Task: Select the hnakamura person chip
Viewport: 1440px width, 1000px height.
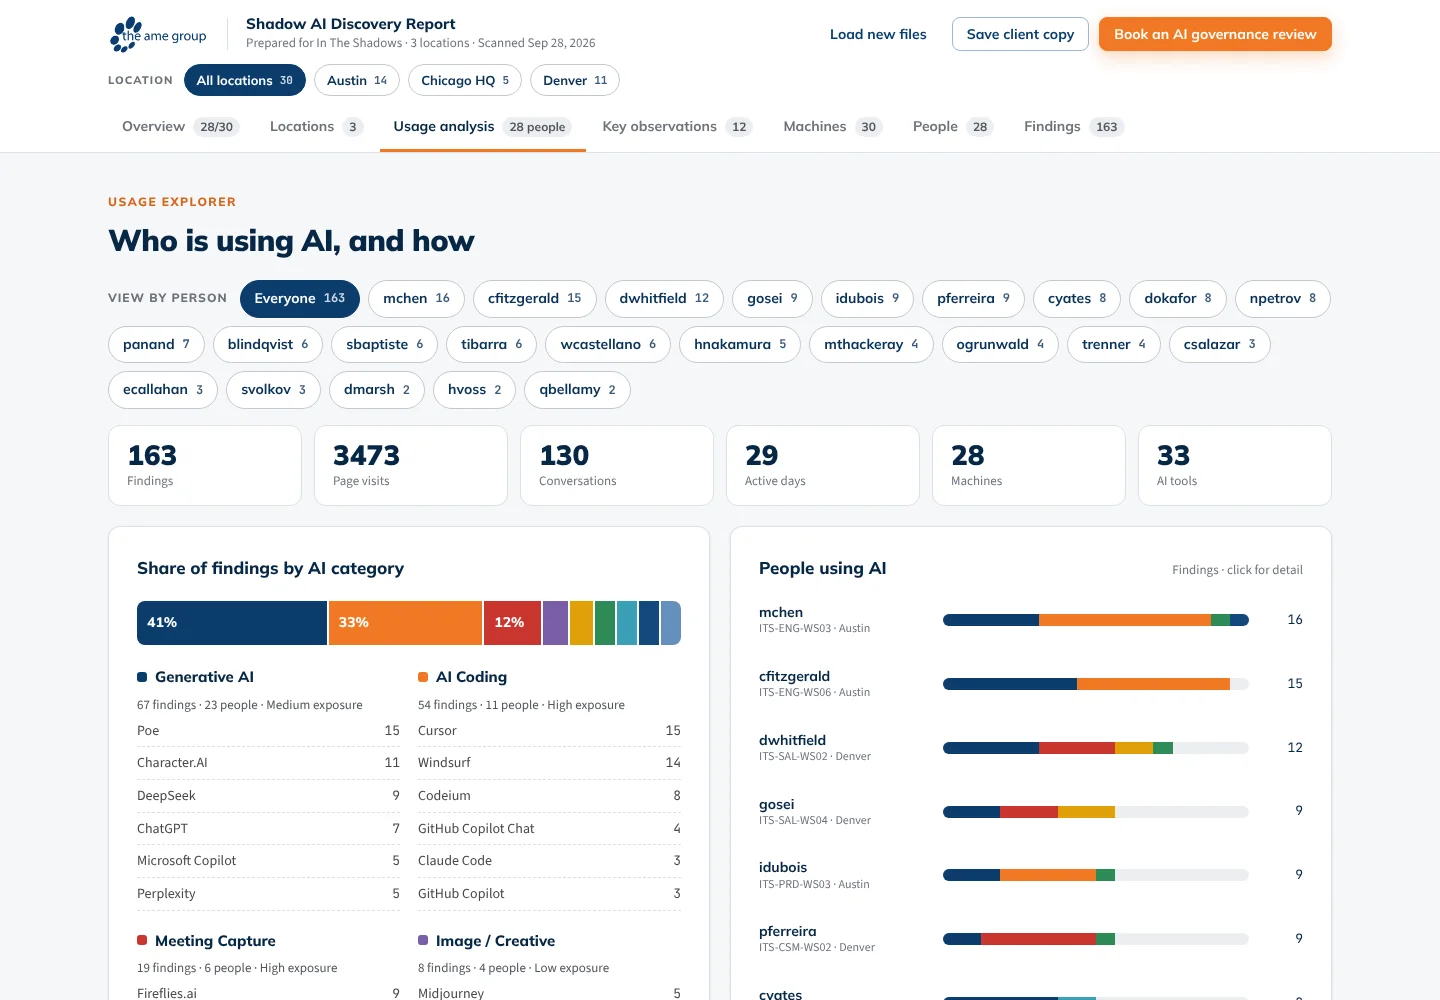Action: 740,344
